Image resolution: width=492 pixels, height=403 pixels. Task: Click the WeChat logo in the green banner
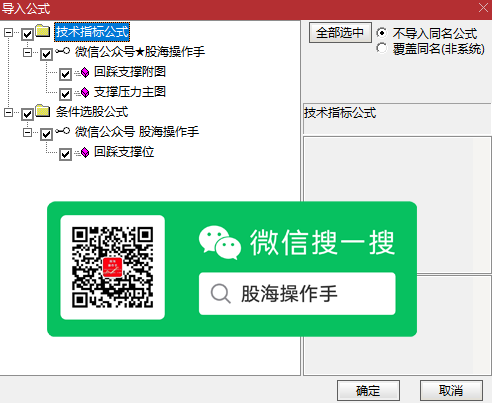(x=220, y=242)
